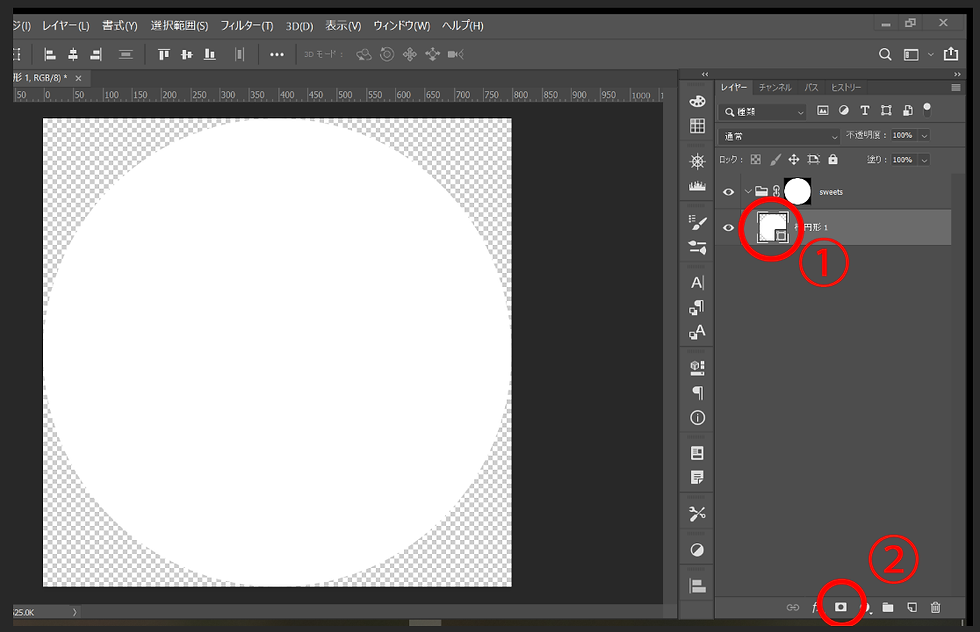Viewport: 980px width, 632px height.
Task: Toggle the shape layer filter
Action: pos(886,111)
